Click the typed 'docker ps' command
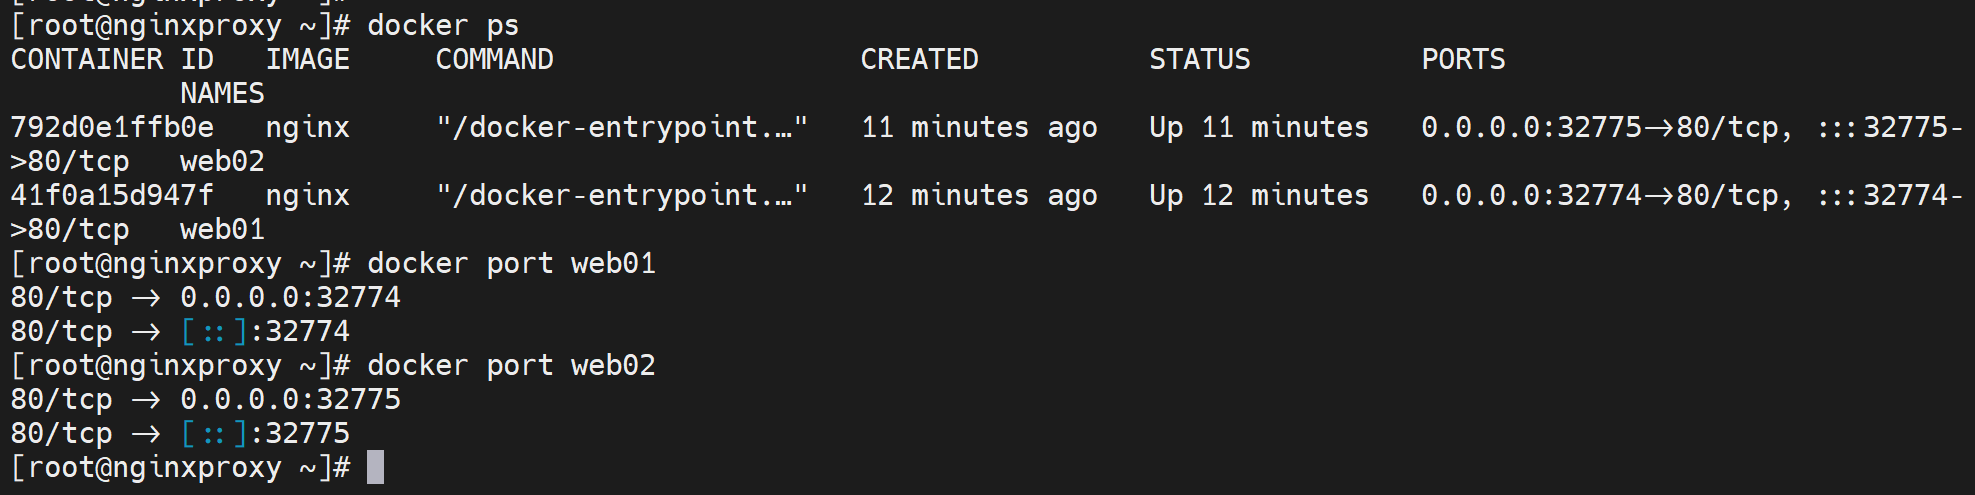Screen dimensions: 1975x495 [443, 25]
